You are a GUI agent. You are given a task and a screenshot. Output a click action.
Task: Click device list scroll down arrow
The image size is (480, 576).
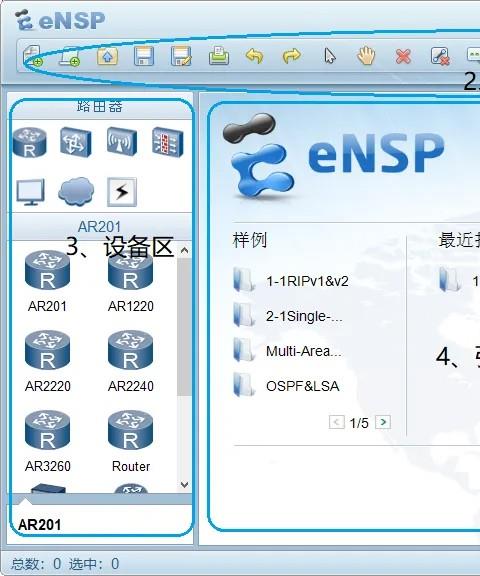click(184, 485)
